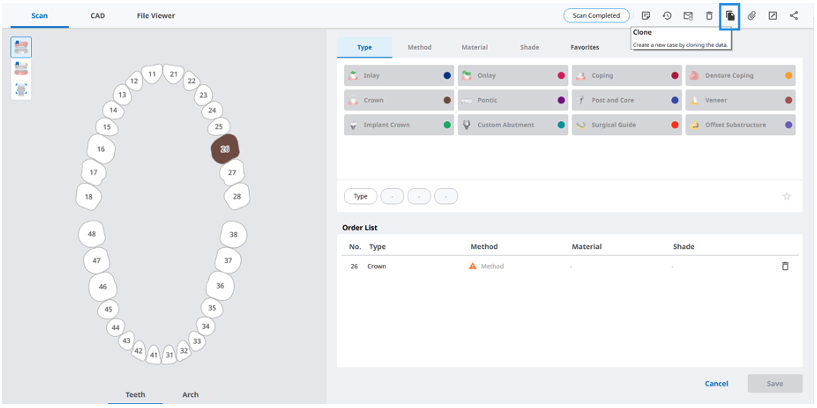817x408 pixels.
Task: Choose the Implant Crown type
Action: pos(399,125)
